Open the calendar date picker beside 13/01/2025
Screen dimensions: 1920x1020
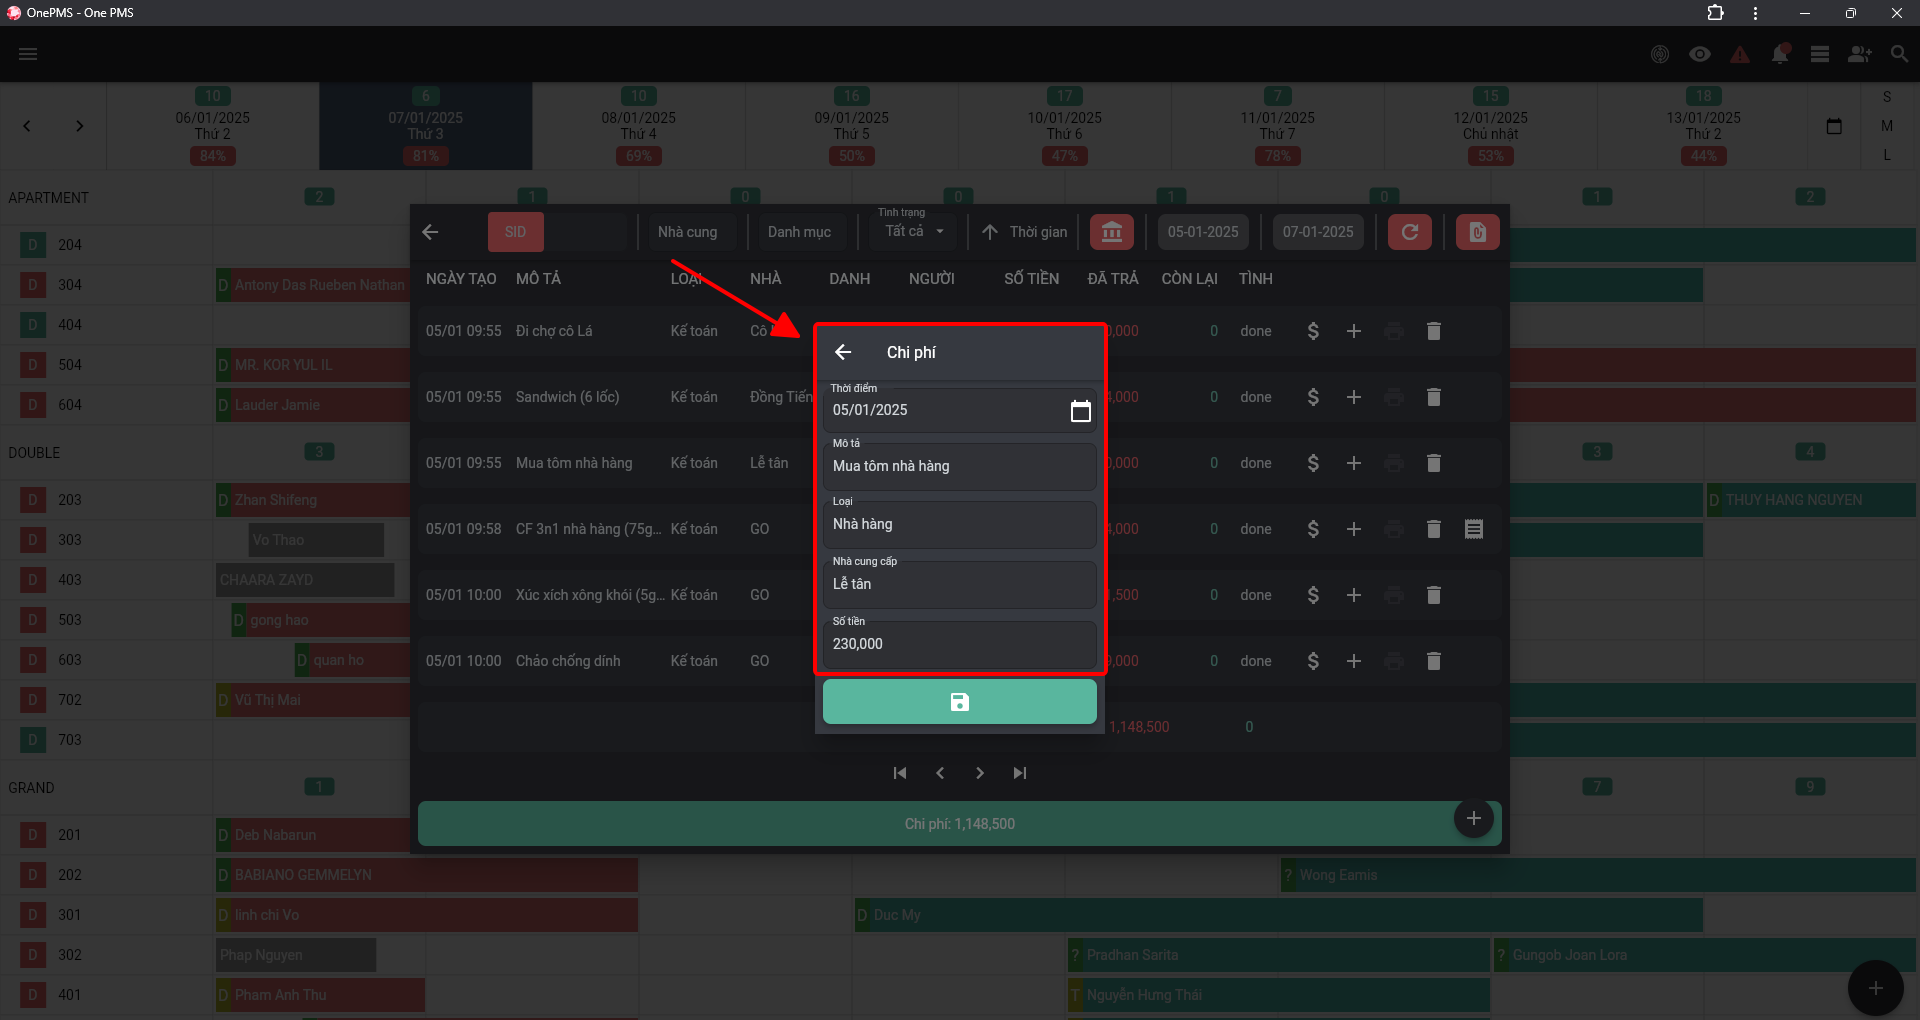pyautogui.click(x=1834, y=126)
